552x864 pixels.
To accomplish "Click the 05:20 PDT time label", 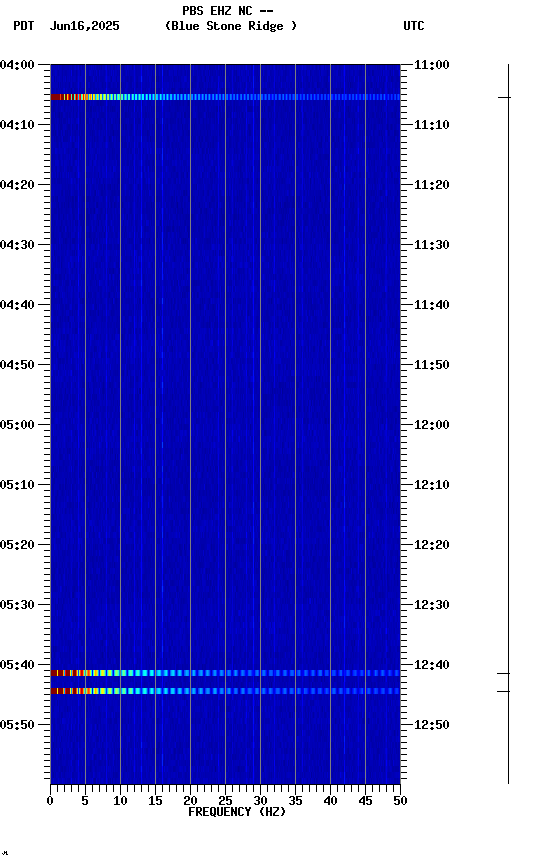I will pyautogui.click(x=17, y=545).
